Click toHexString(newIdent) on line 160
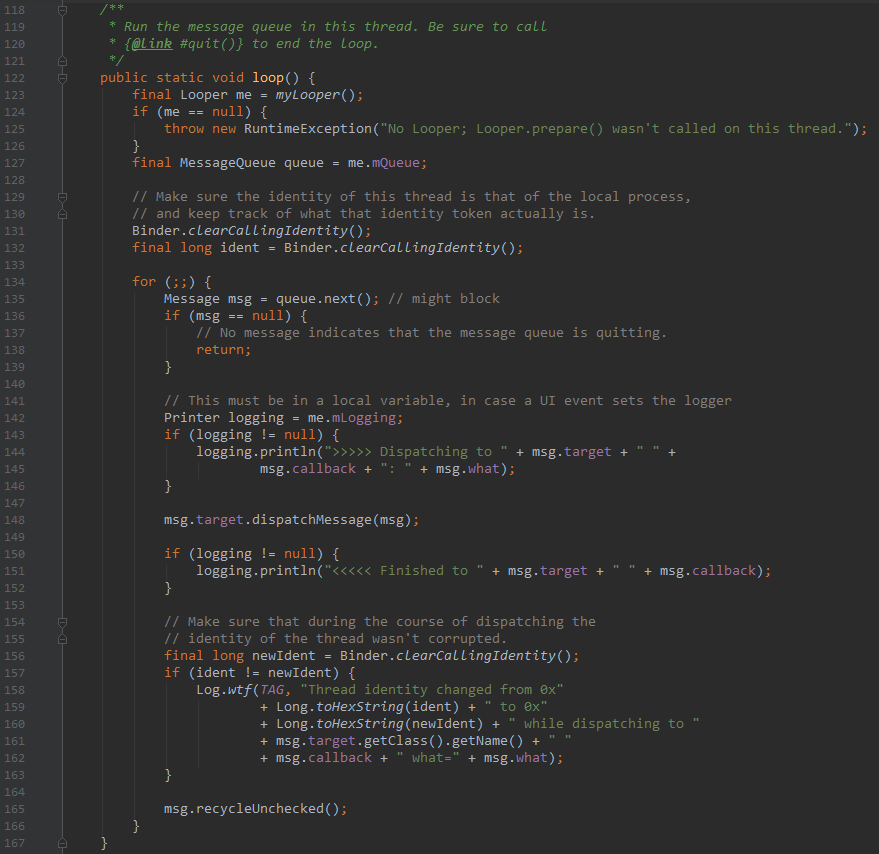The width and height of the screenshot is (879, 854). click(x=400, y=723)
